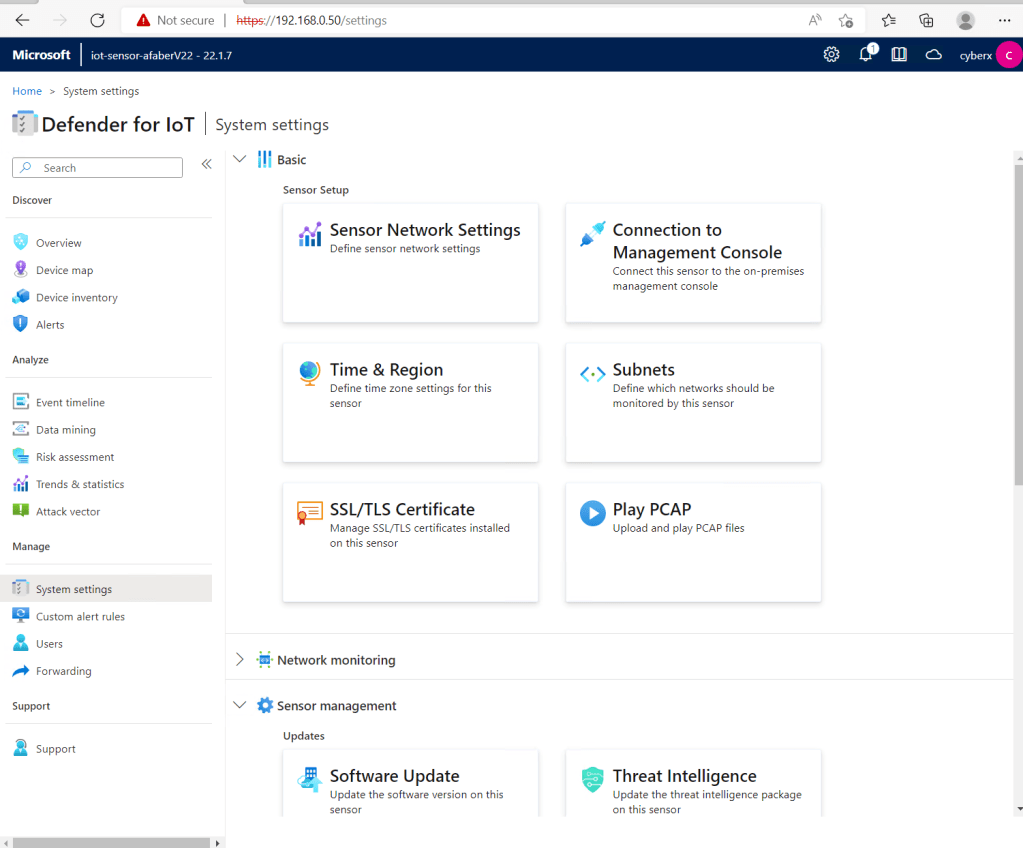
Task: Open the notifications bell icon
Action: (x=866, y=55)
